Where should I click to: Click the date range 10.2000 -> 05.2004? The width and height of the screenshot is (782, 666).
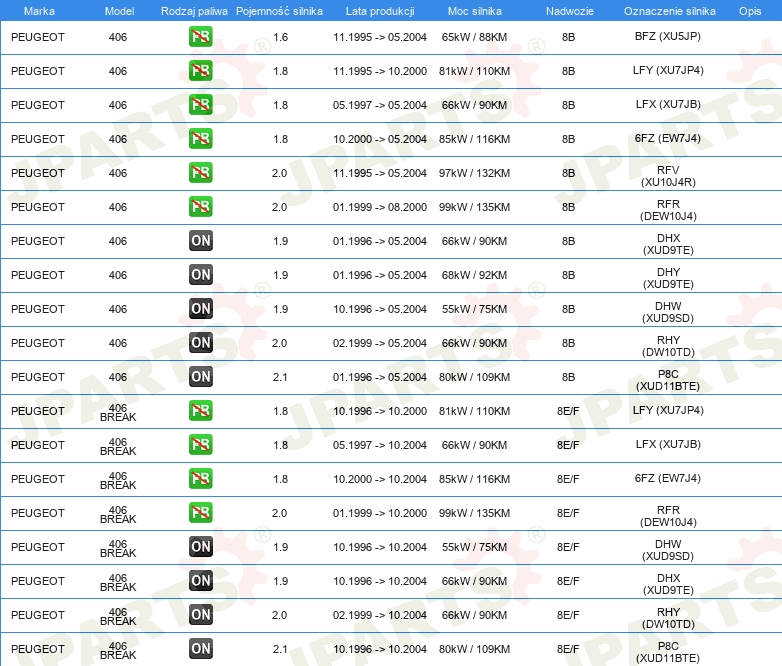380,139
